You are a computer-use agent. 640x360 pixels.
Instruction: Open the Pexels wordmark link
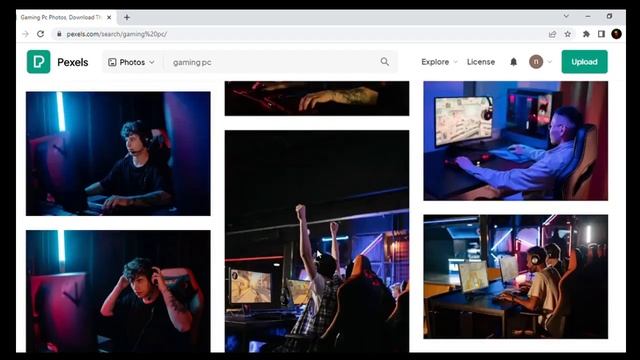73,62
